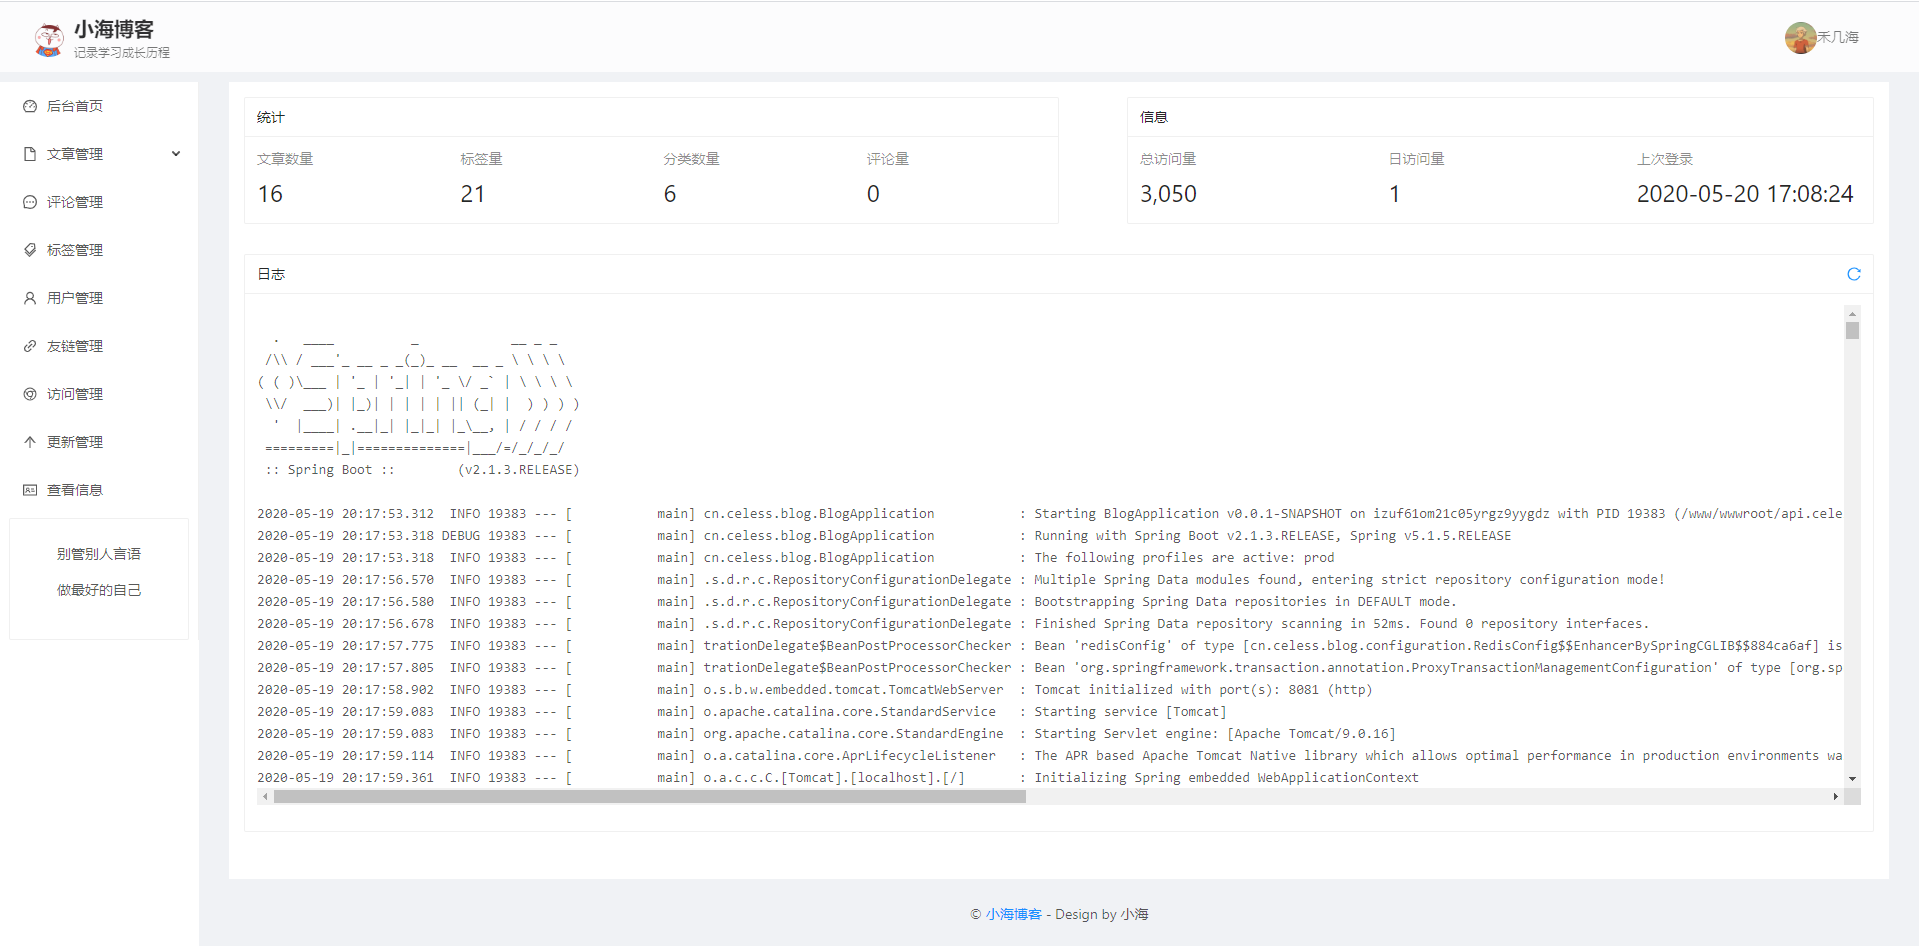The image size is (1919, 946).
Task: Refresh the 日志 log panel
Action: pos(1853,274)
